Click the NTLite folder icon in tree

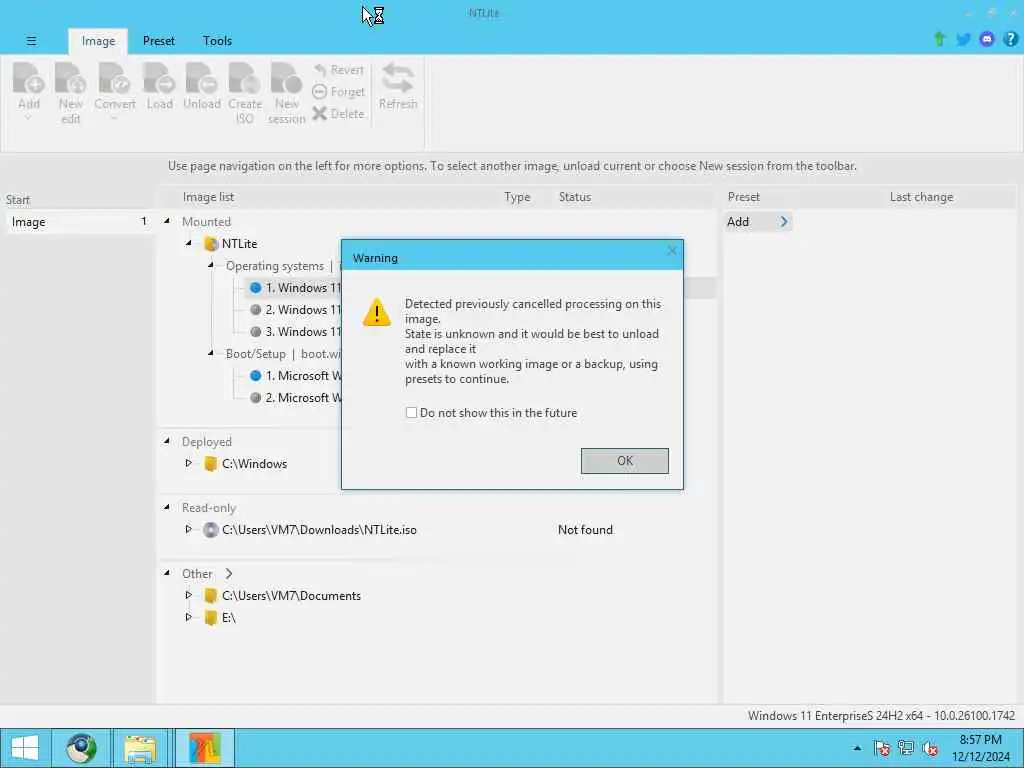210,244
